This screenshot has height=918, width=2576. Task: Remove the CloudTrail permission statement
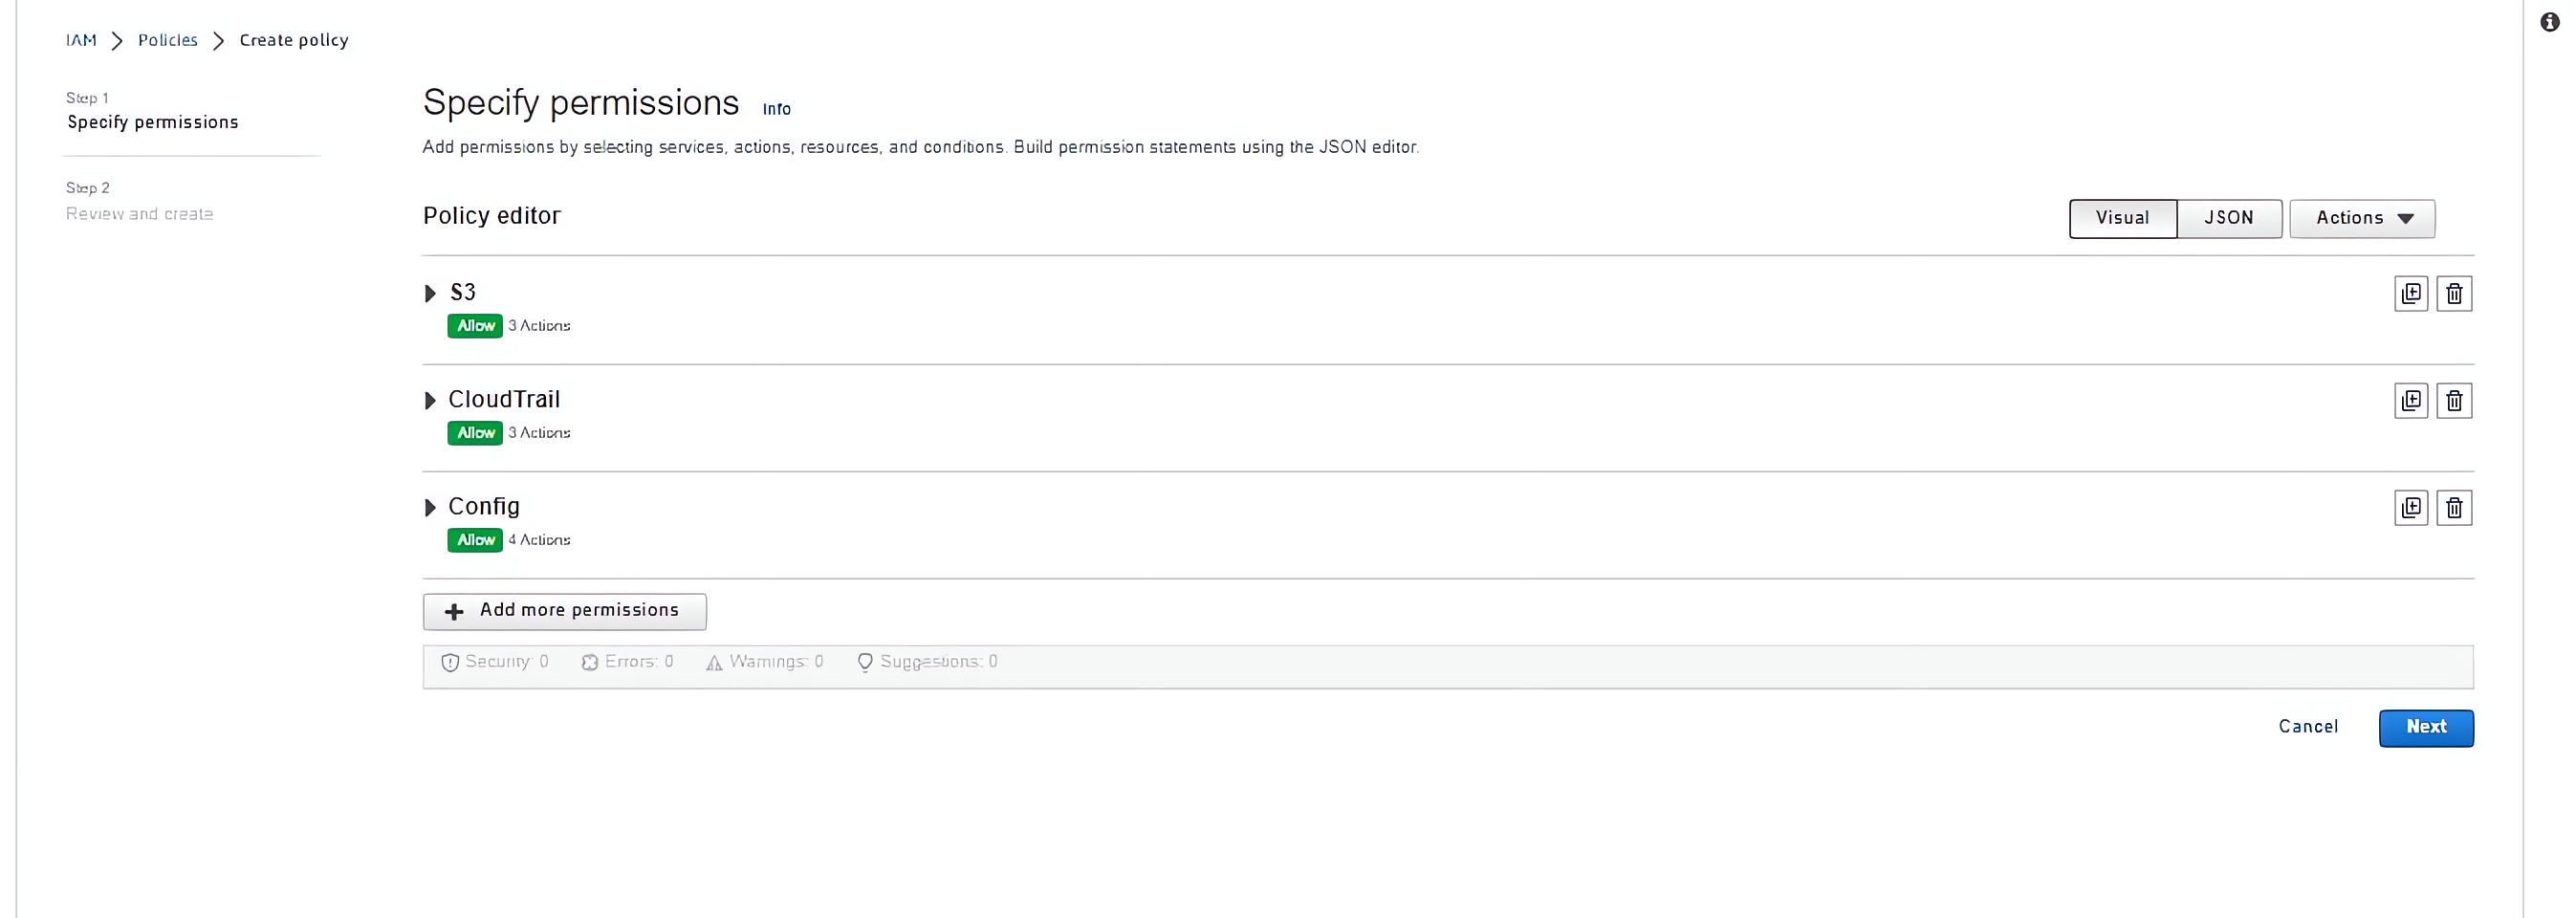[2453, 400]
